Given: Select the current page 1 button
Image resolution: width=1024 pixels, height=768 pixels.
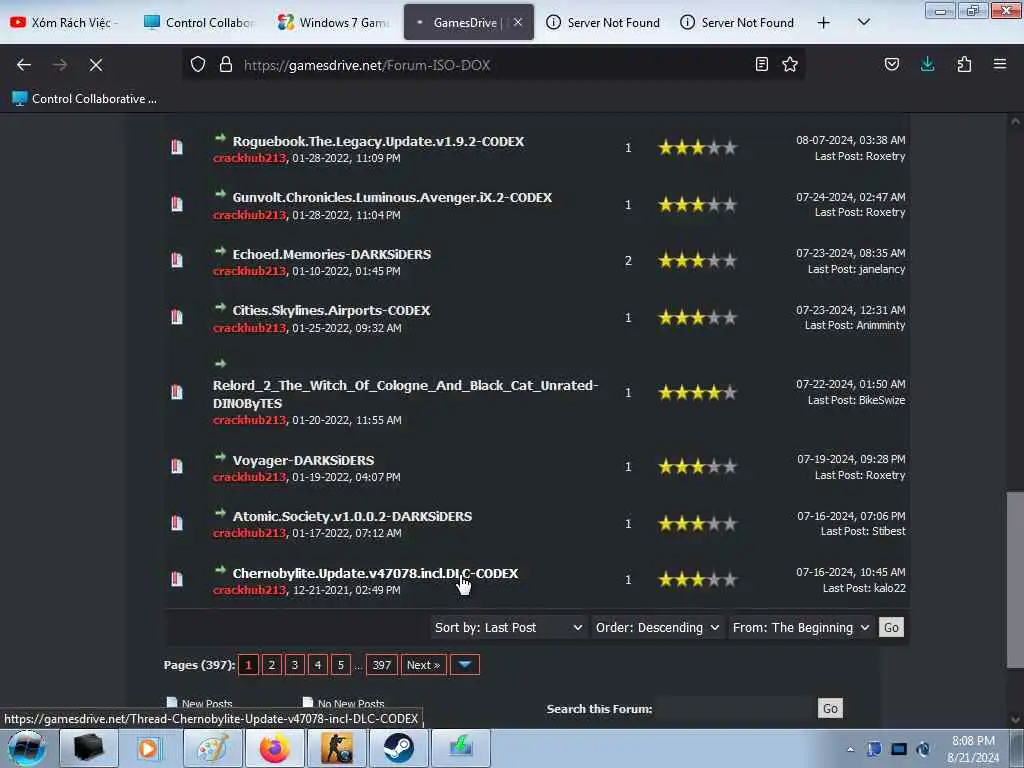Looking at the screenshot, I should (248, 665).
